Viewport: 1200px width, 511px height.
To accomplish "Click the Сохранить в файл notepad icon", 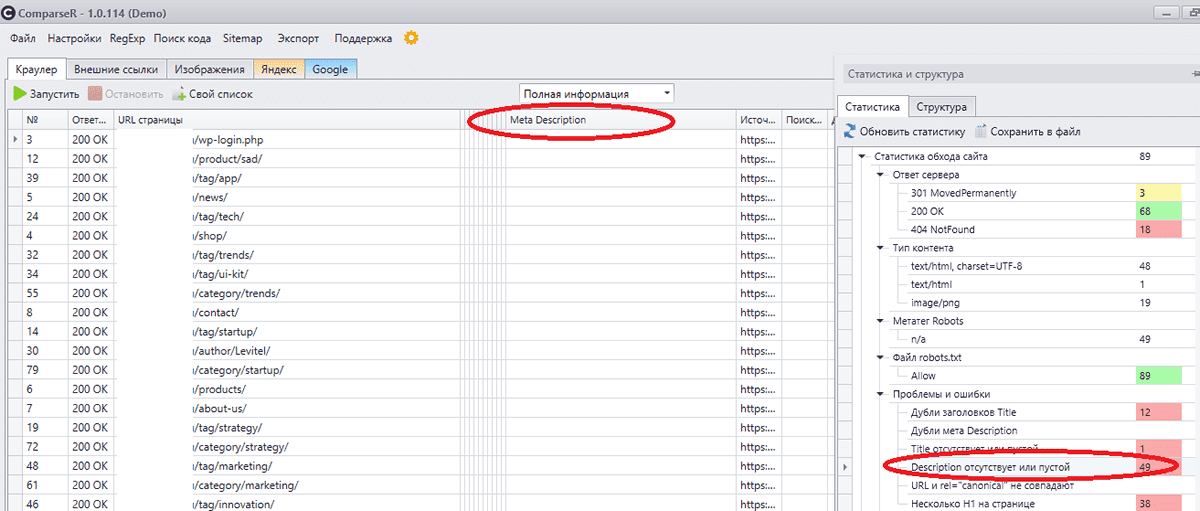I will (981, 131).
